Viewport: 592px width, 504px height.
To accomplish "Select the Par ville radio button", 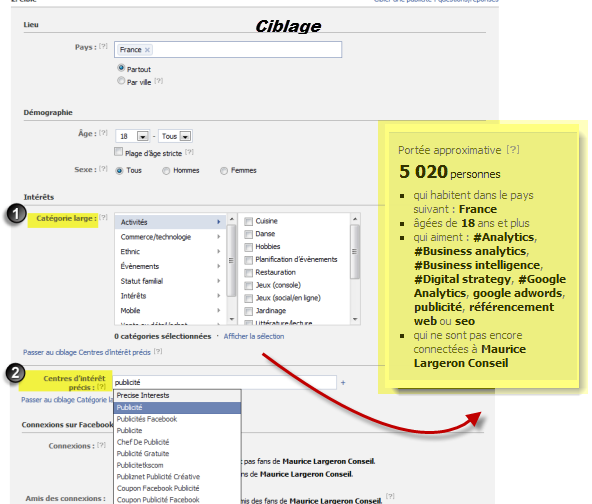I will [x=121, y=81].
